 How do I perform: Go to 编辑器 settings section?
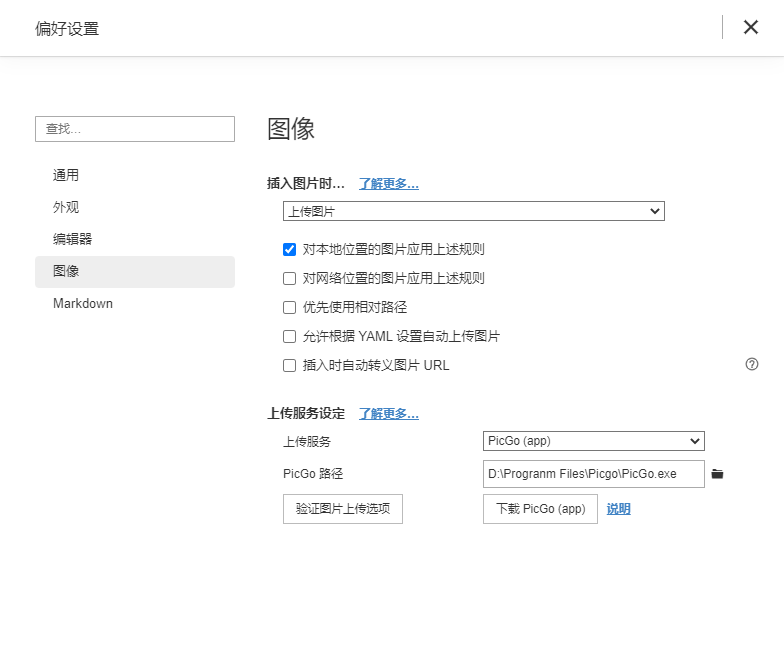click(72, 239)
